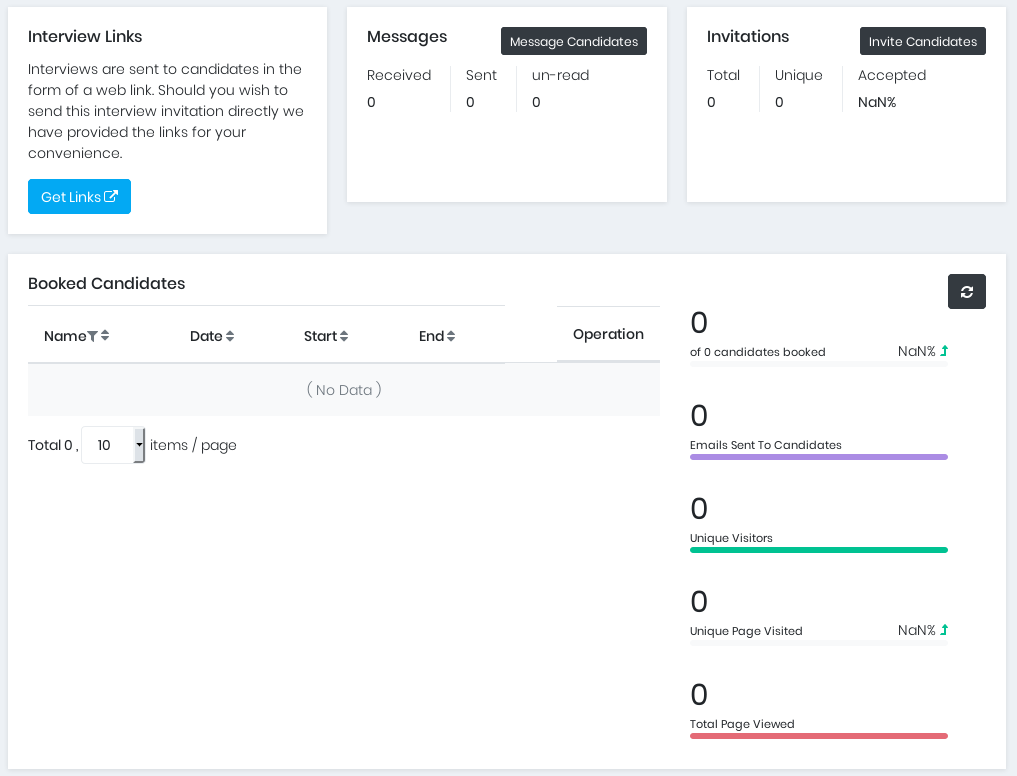Click green arrow beside candidates booked NaN%
Screen dimensions: 1017x776
pyautogui.click(x=944, y=351)
